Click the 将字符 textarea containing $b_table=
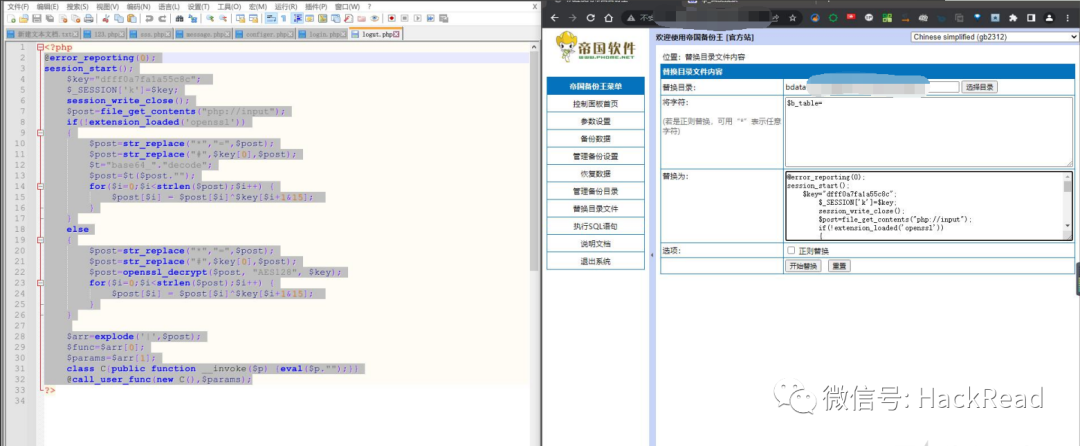Screen dimensions: 1080x446 (x=928, y=131)
